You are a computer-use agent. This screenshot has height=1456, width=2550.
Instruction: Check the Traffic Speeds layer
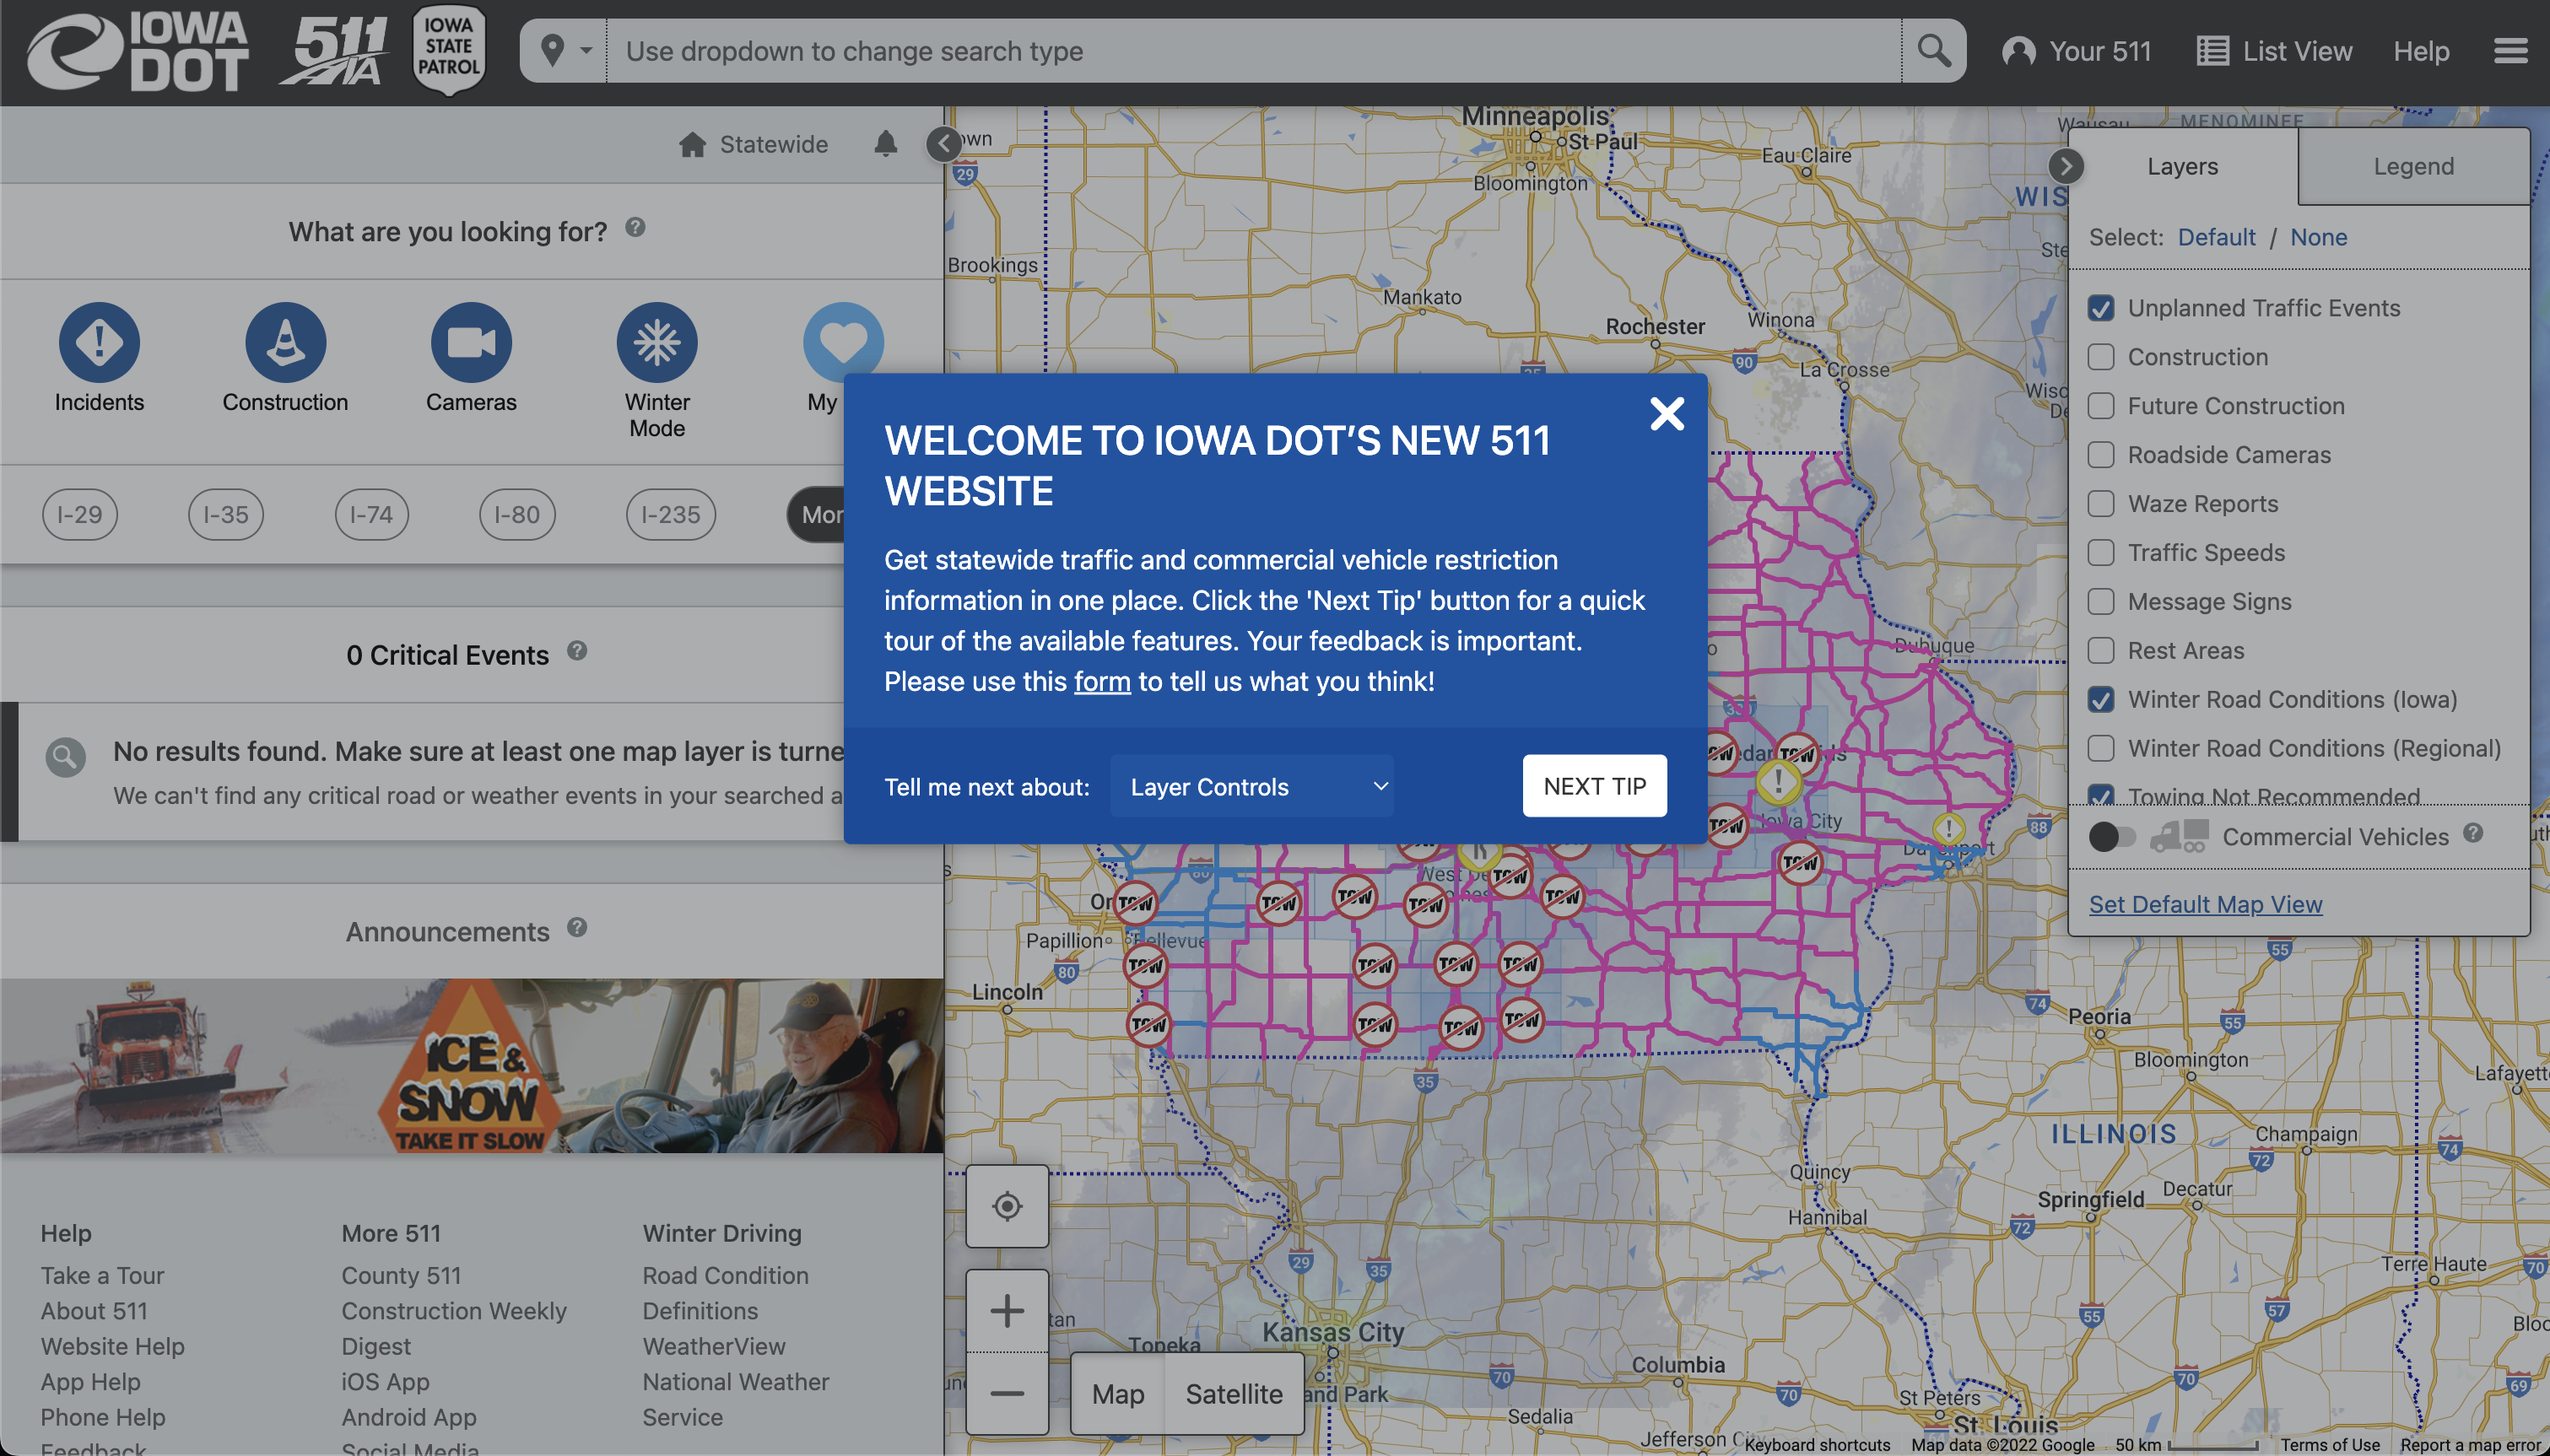pos(2101,553)
